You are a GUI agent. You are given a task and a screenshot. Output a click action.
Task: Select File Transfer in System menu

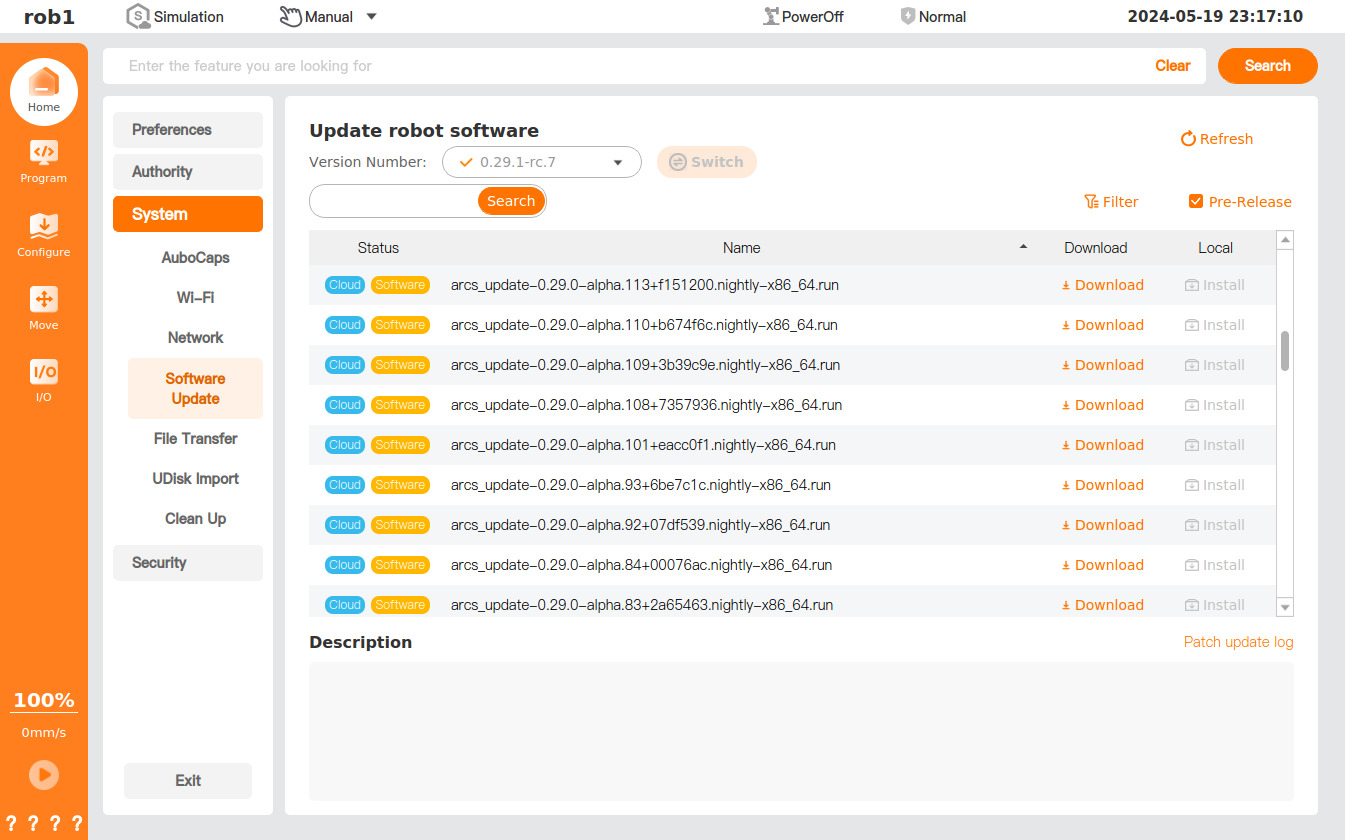pos(195,439)
